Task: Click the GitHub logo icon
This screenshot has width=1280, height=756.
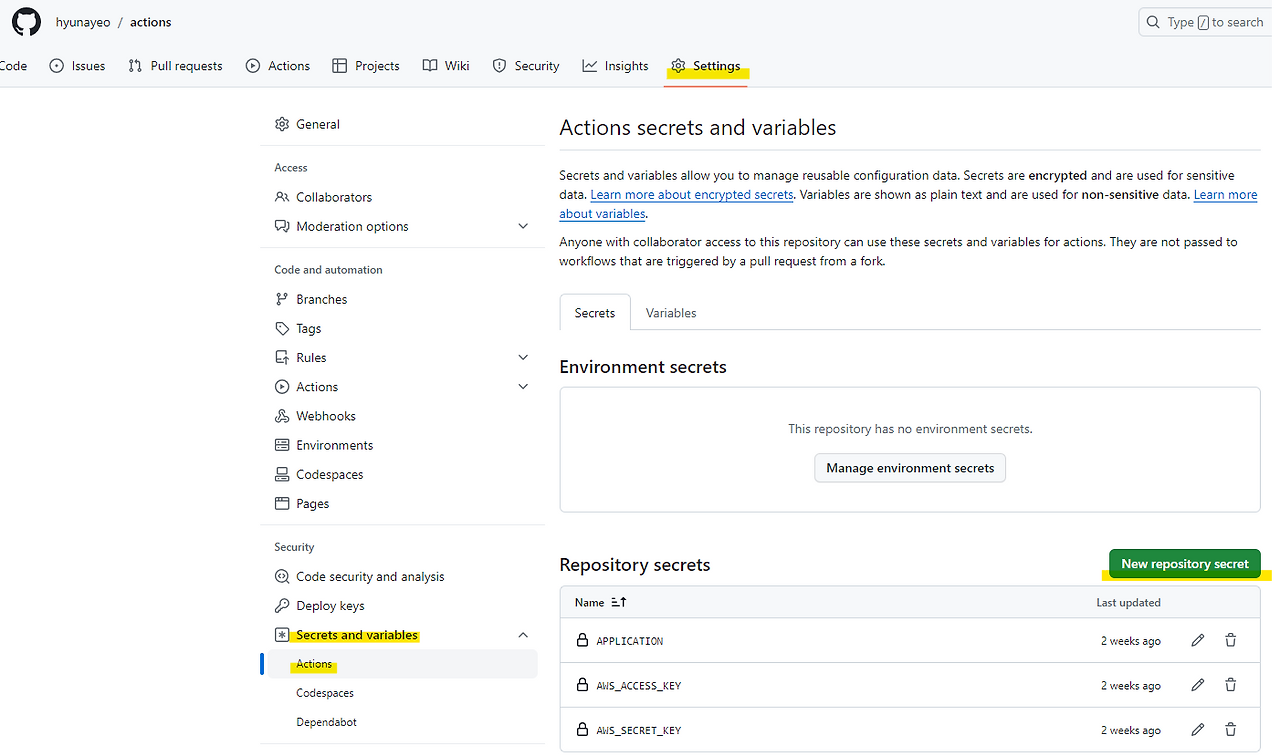Action: pos(25,21)
